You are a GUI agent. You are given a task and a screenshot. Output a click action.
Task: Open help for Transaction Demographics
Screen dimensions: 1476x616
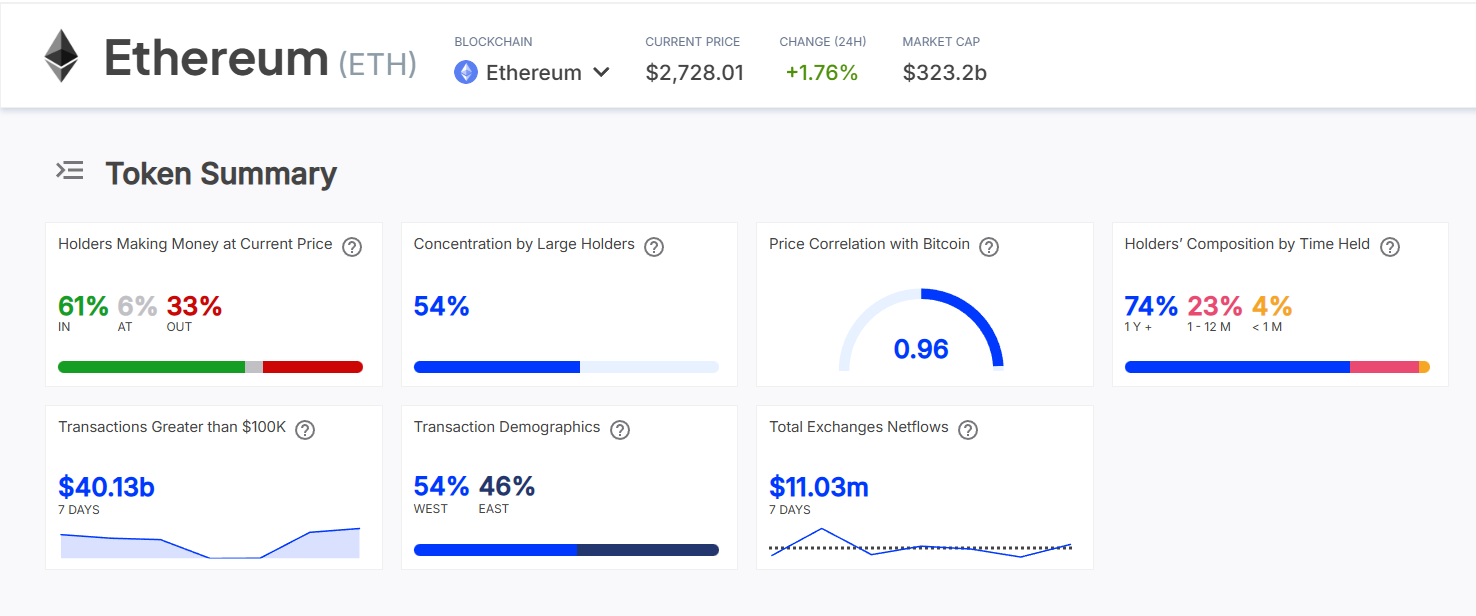pyautogui.click(x=620, y=430)
